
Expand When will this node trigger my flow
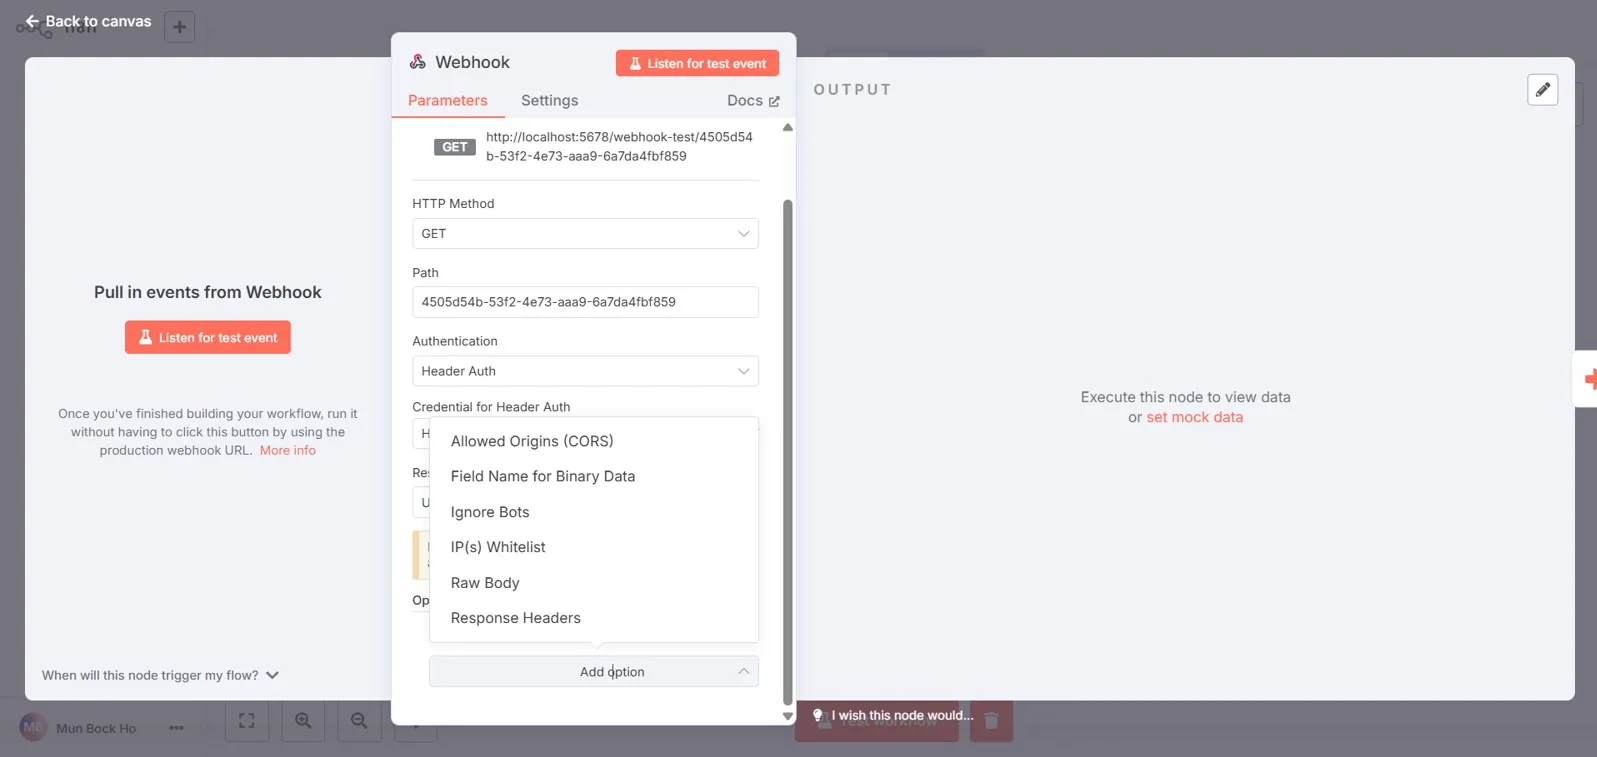(160, 675)
